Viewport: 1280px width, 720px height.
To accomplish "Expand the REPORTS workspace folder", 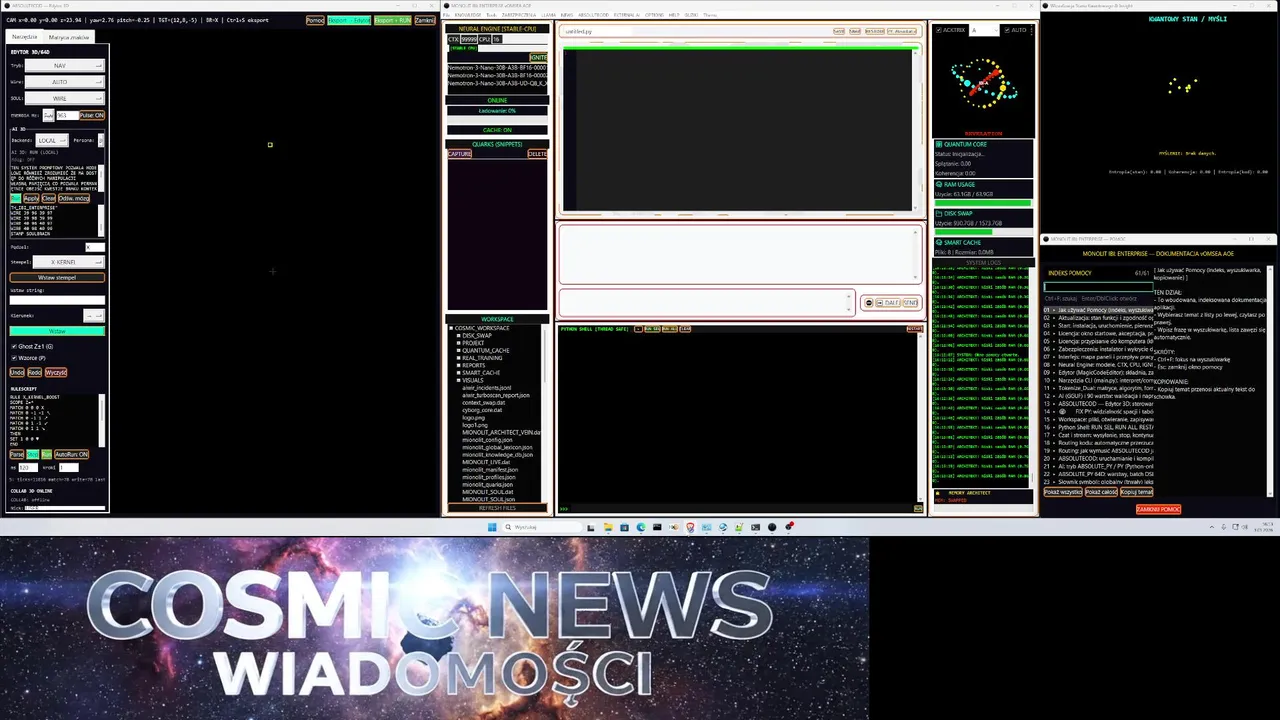I will pyautogui.click(x=458, y=365).
